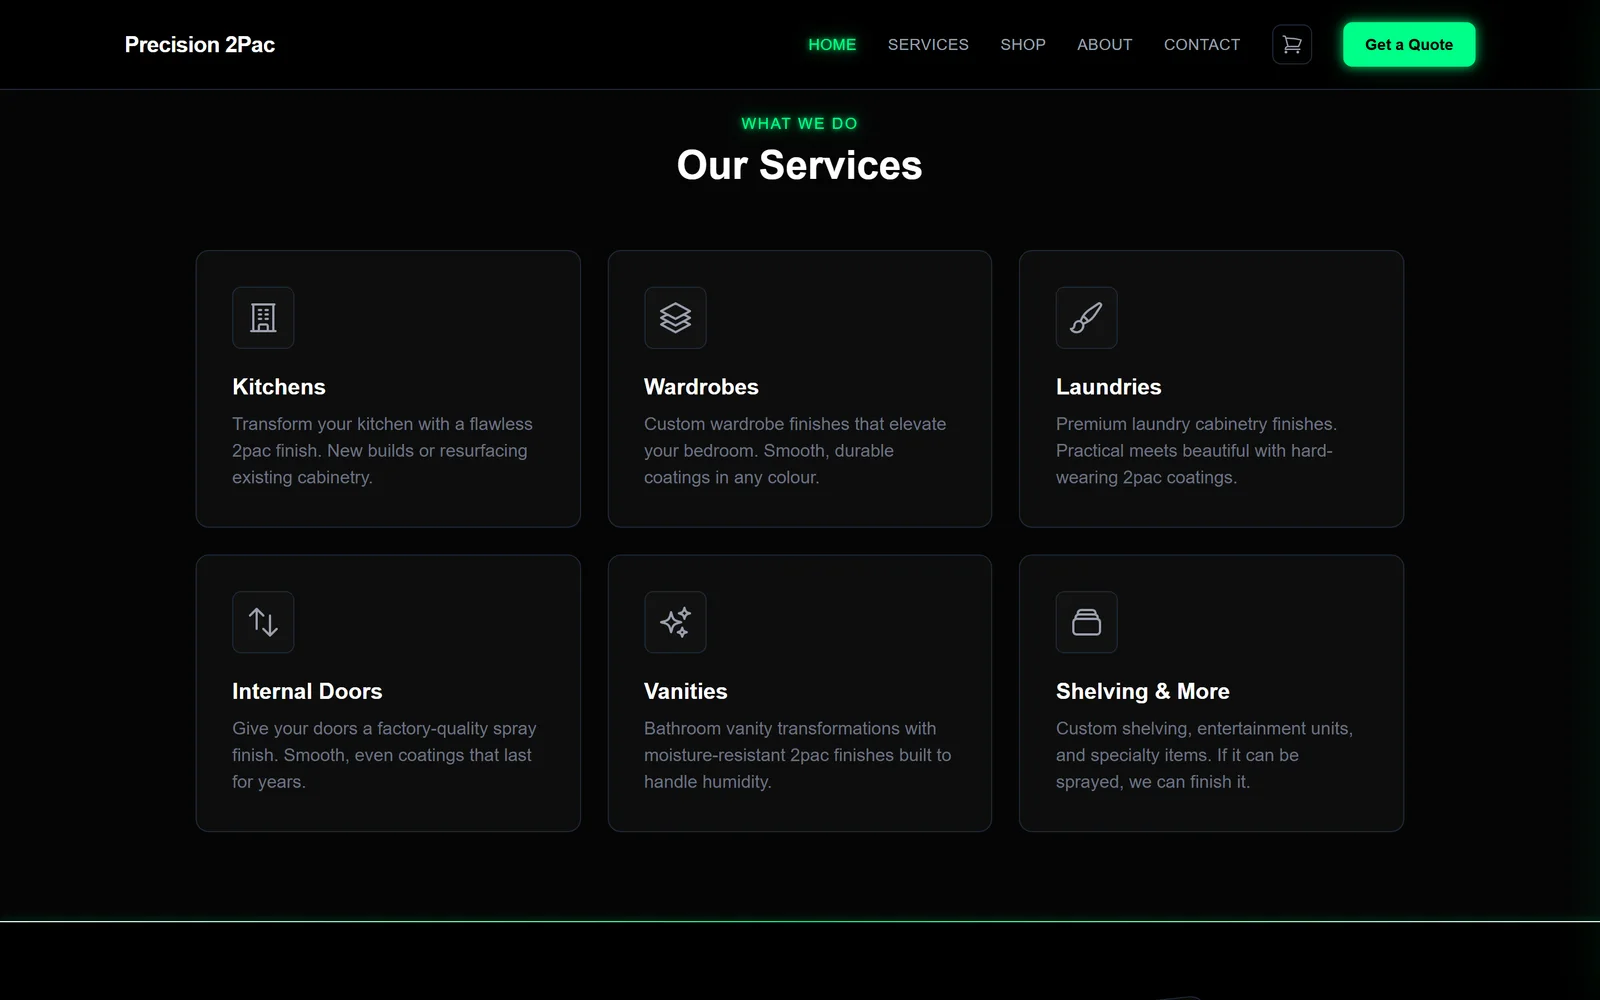This screenshot has height=1000, width=1600.
Task: Click the WHAT WE DO label
Action: [x=800, y=123]
